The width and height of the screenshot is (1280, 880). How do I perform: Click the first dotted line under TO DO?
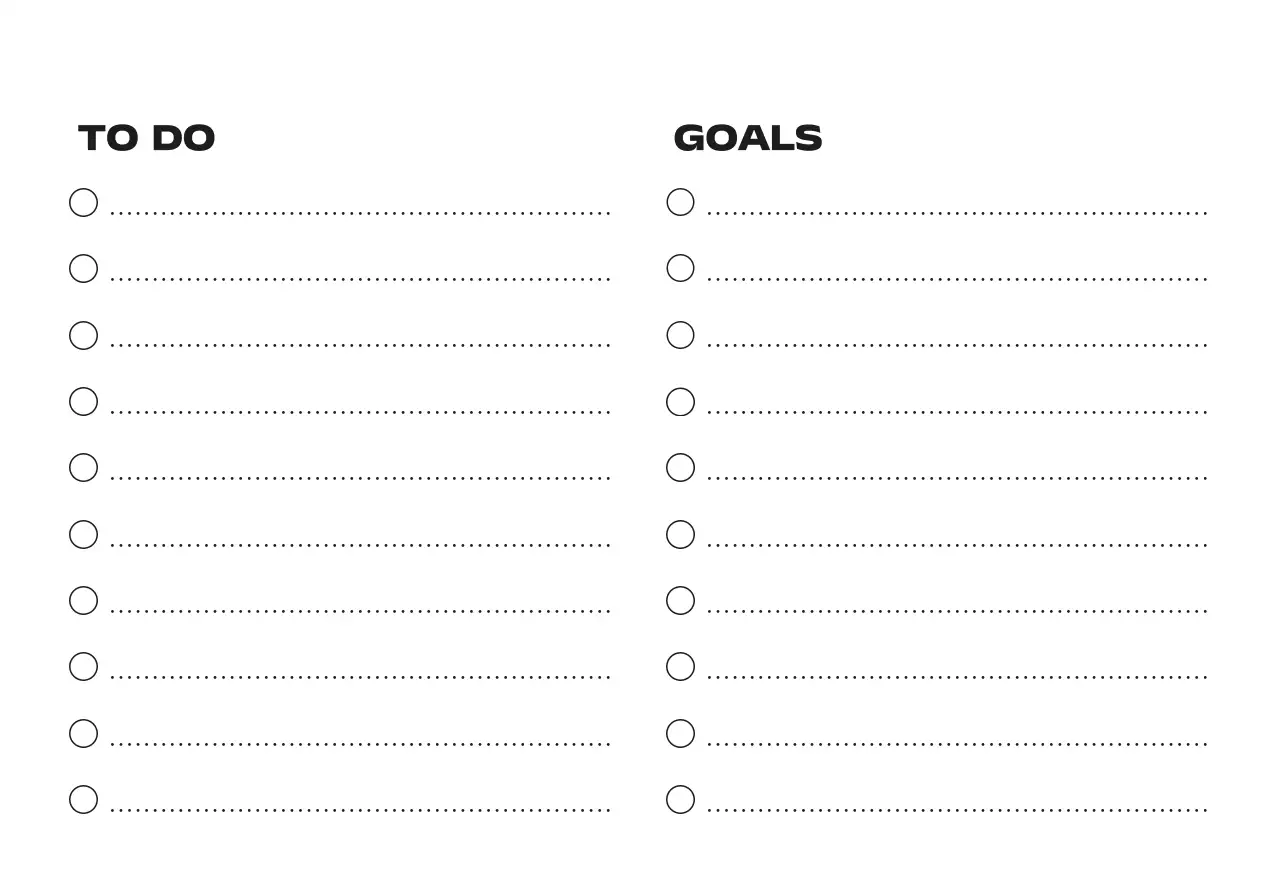coord(360,212)
